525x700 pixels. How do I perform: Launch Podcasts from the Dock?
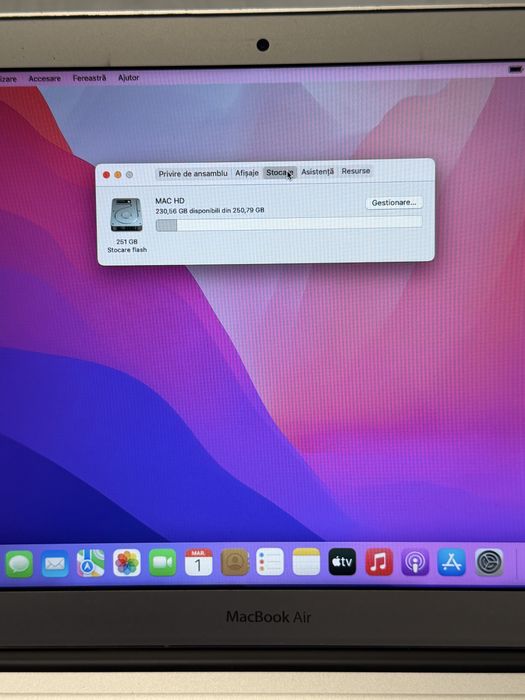coord(415,562)
